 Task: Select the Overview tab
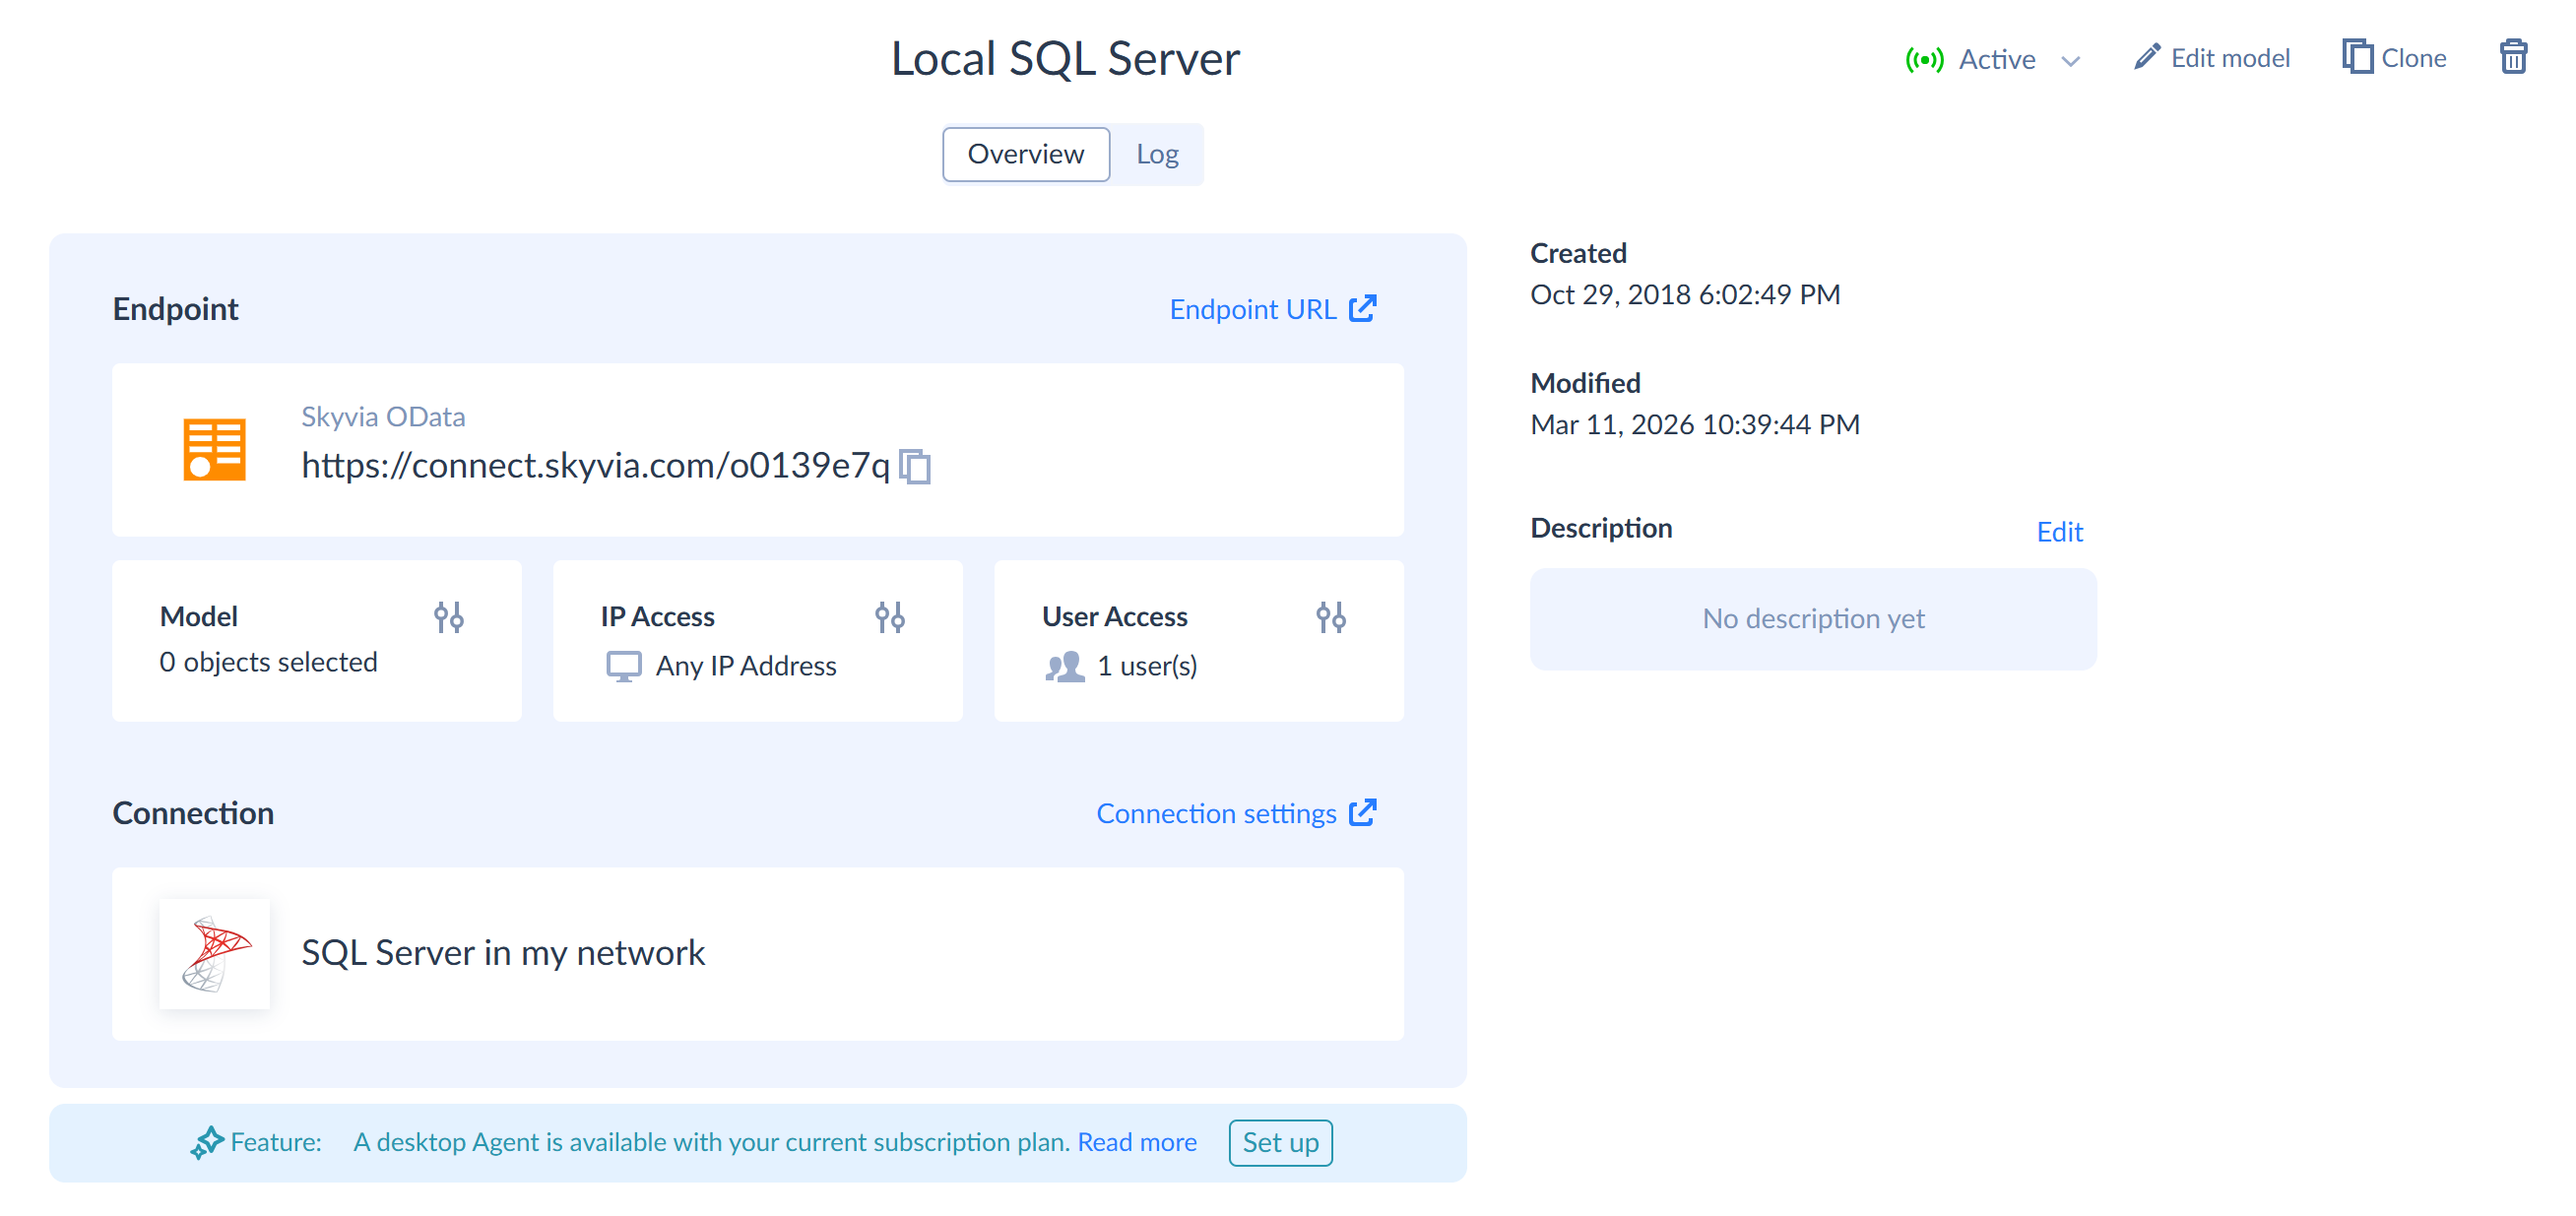(x=1024, y=154)
